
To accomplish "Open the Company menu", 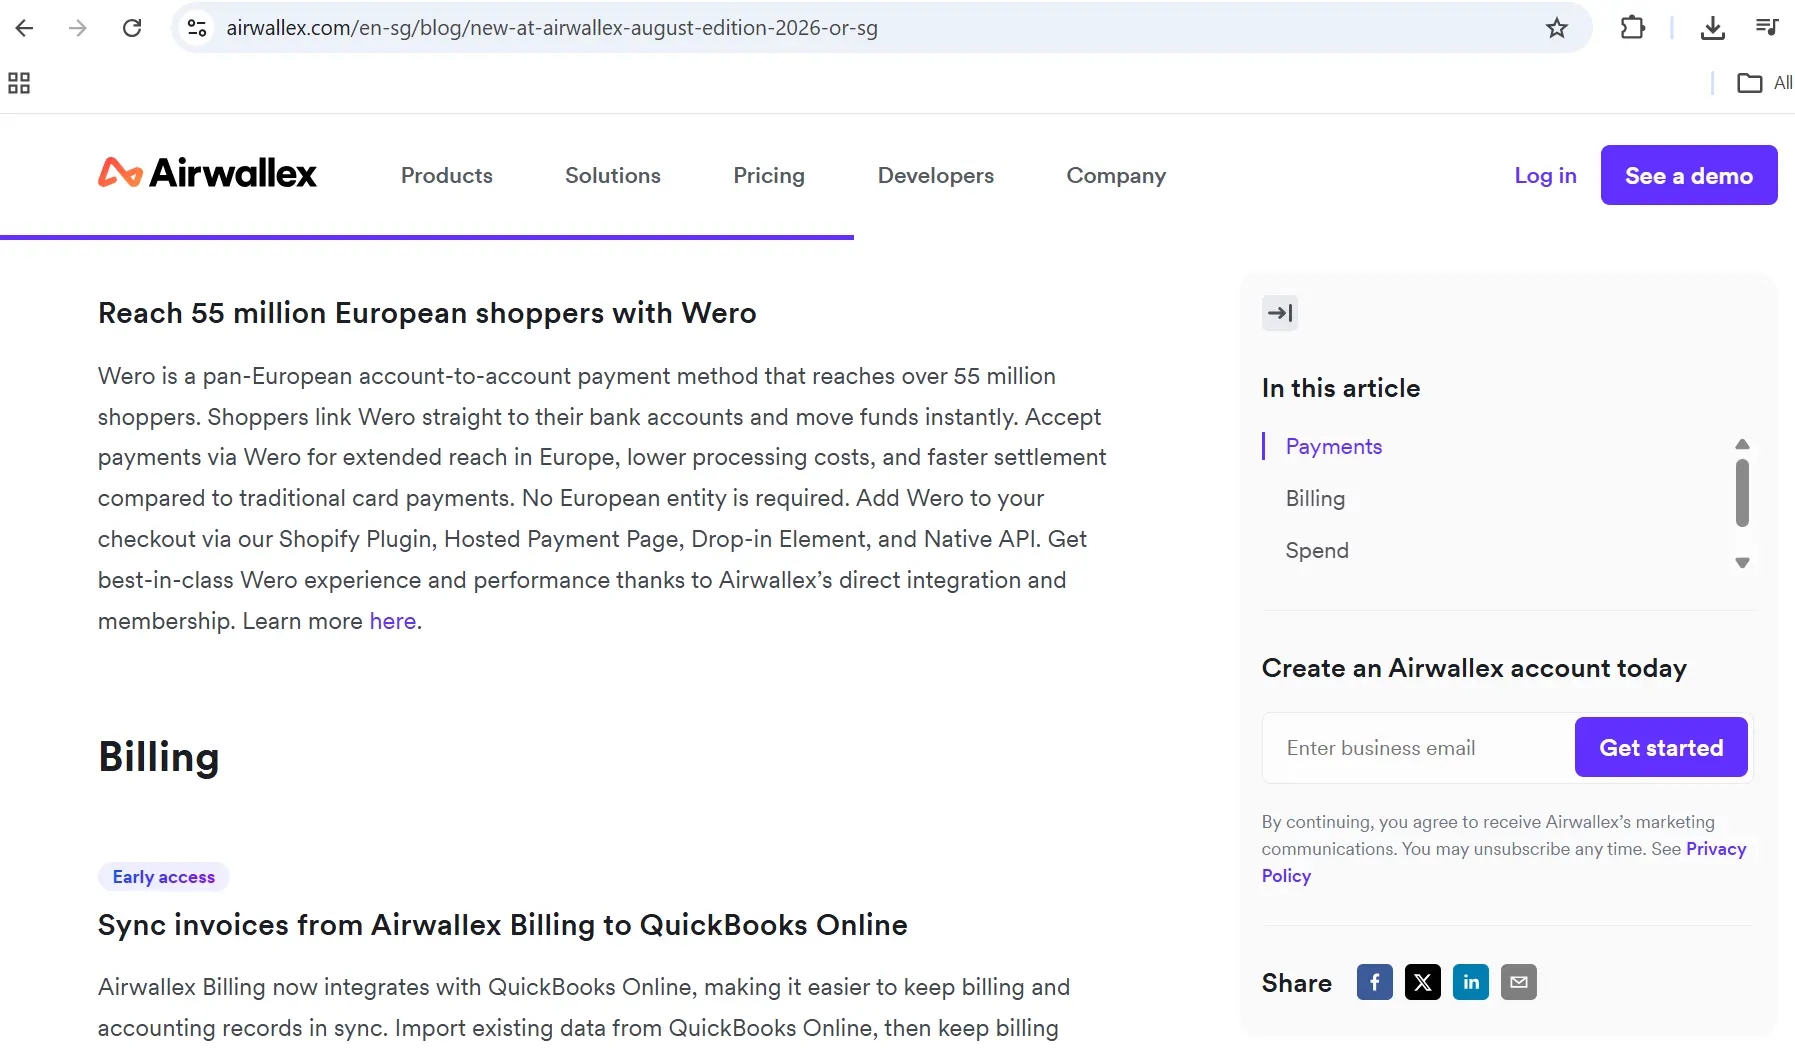I will click(x=1116, y=175).
